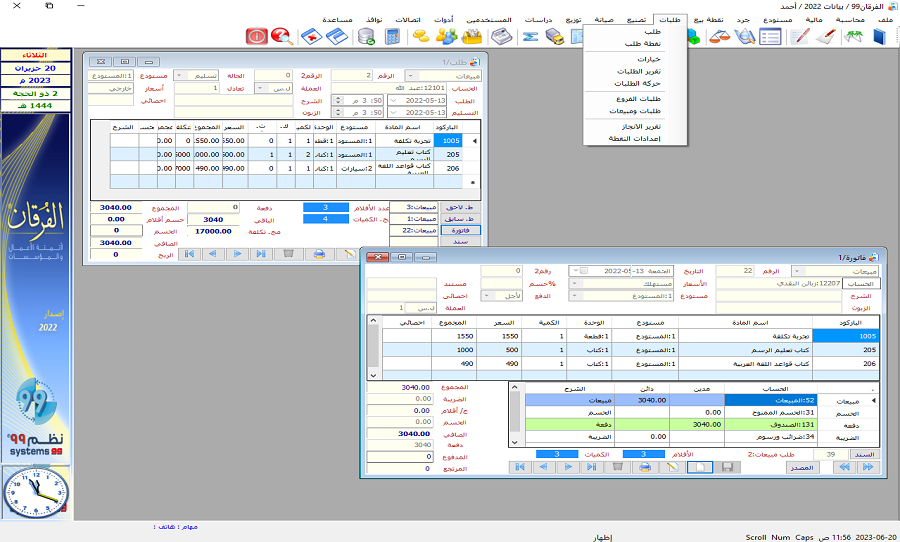The image size is (900, 542).
Task: Select نقطة طلب from the طلبات menu
Action: (x=643, y=44)
